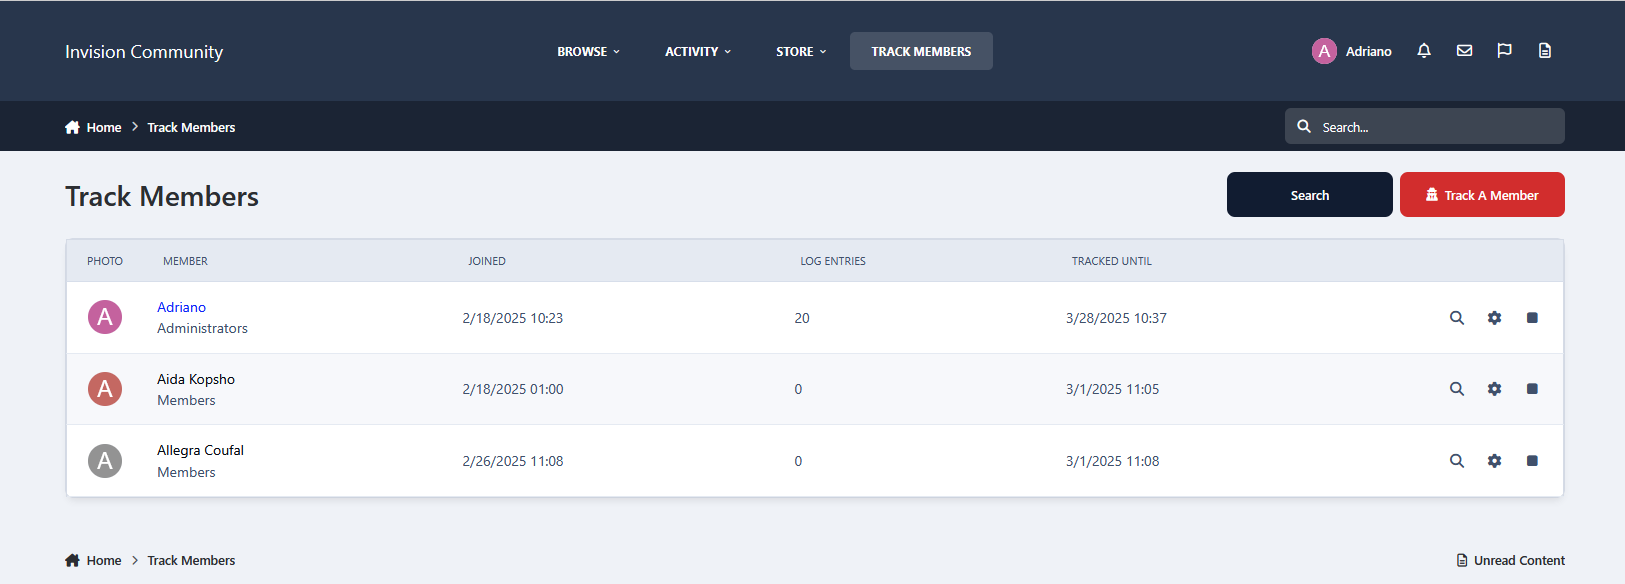Screen dimensions: 1625x584
Task: Stop tracking Allegra Coufal with square icon
Action: (x=1532, y=461)
